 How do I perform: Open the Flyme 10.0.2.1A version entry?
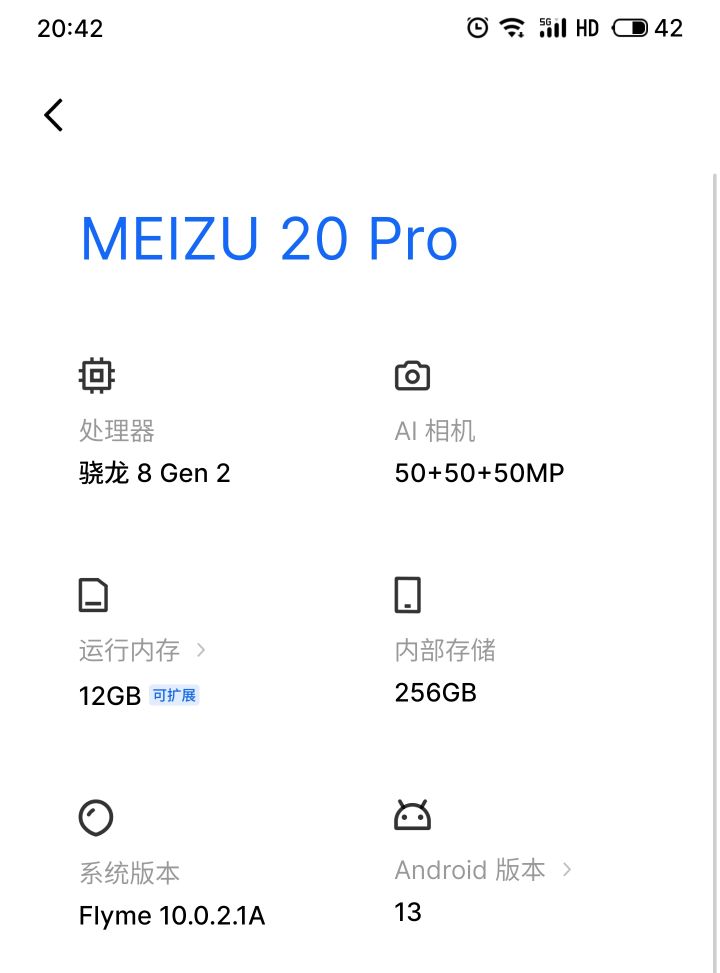coord(172,915)
